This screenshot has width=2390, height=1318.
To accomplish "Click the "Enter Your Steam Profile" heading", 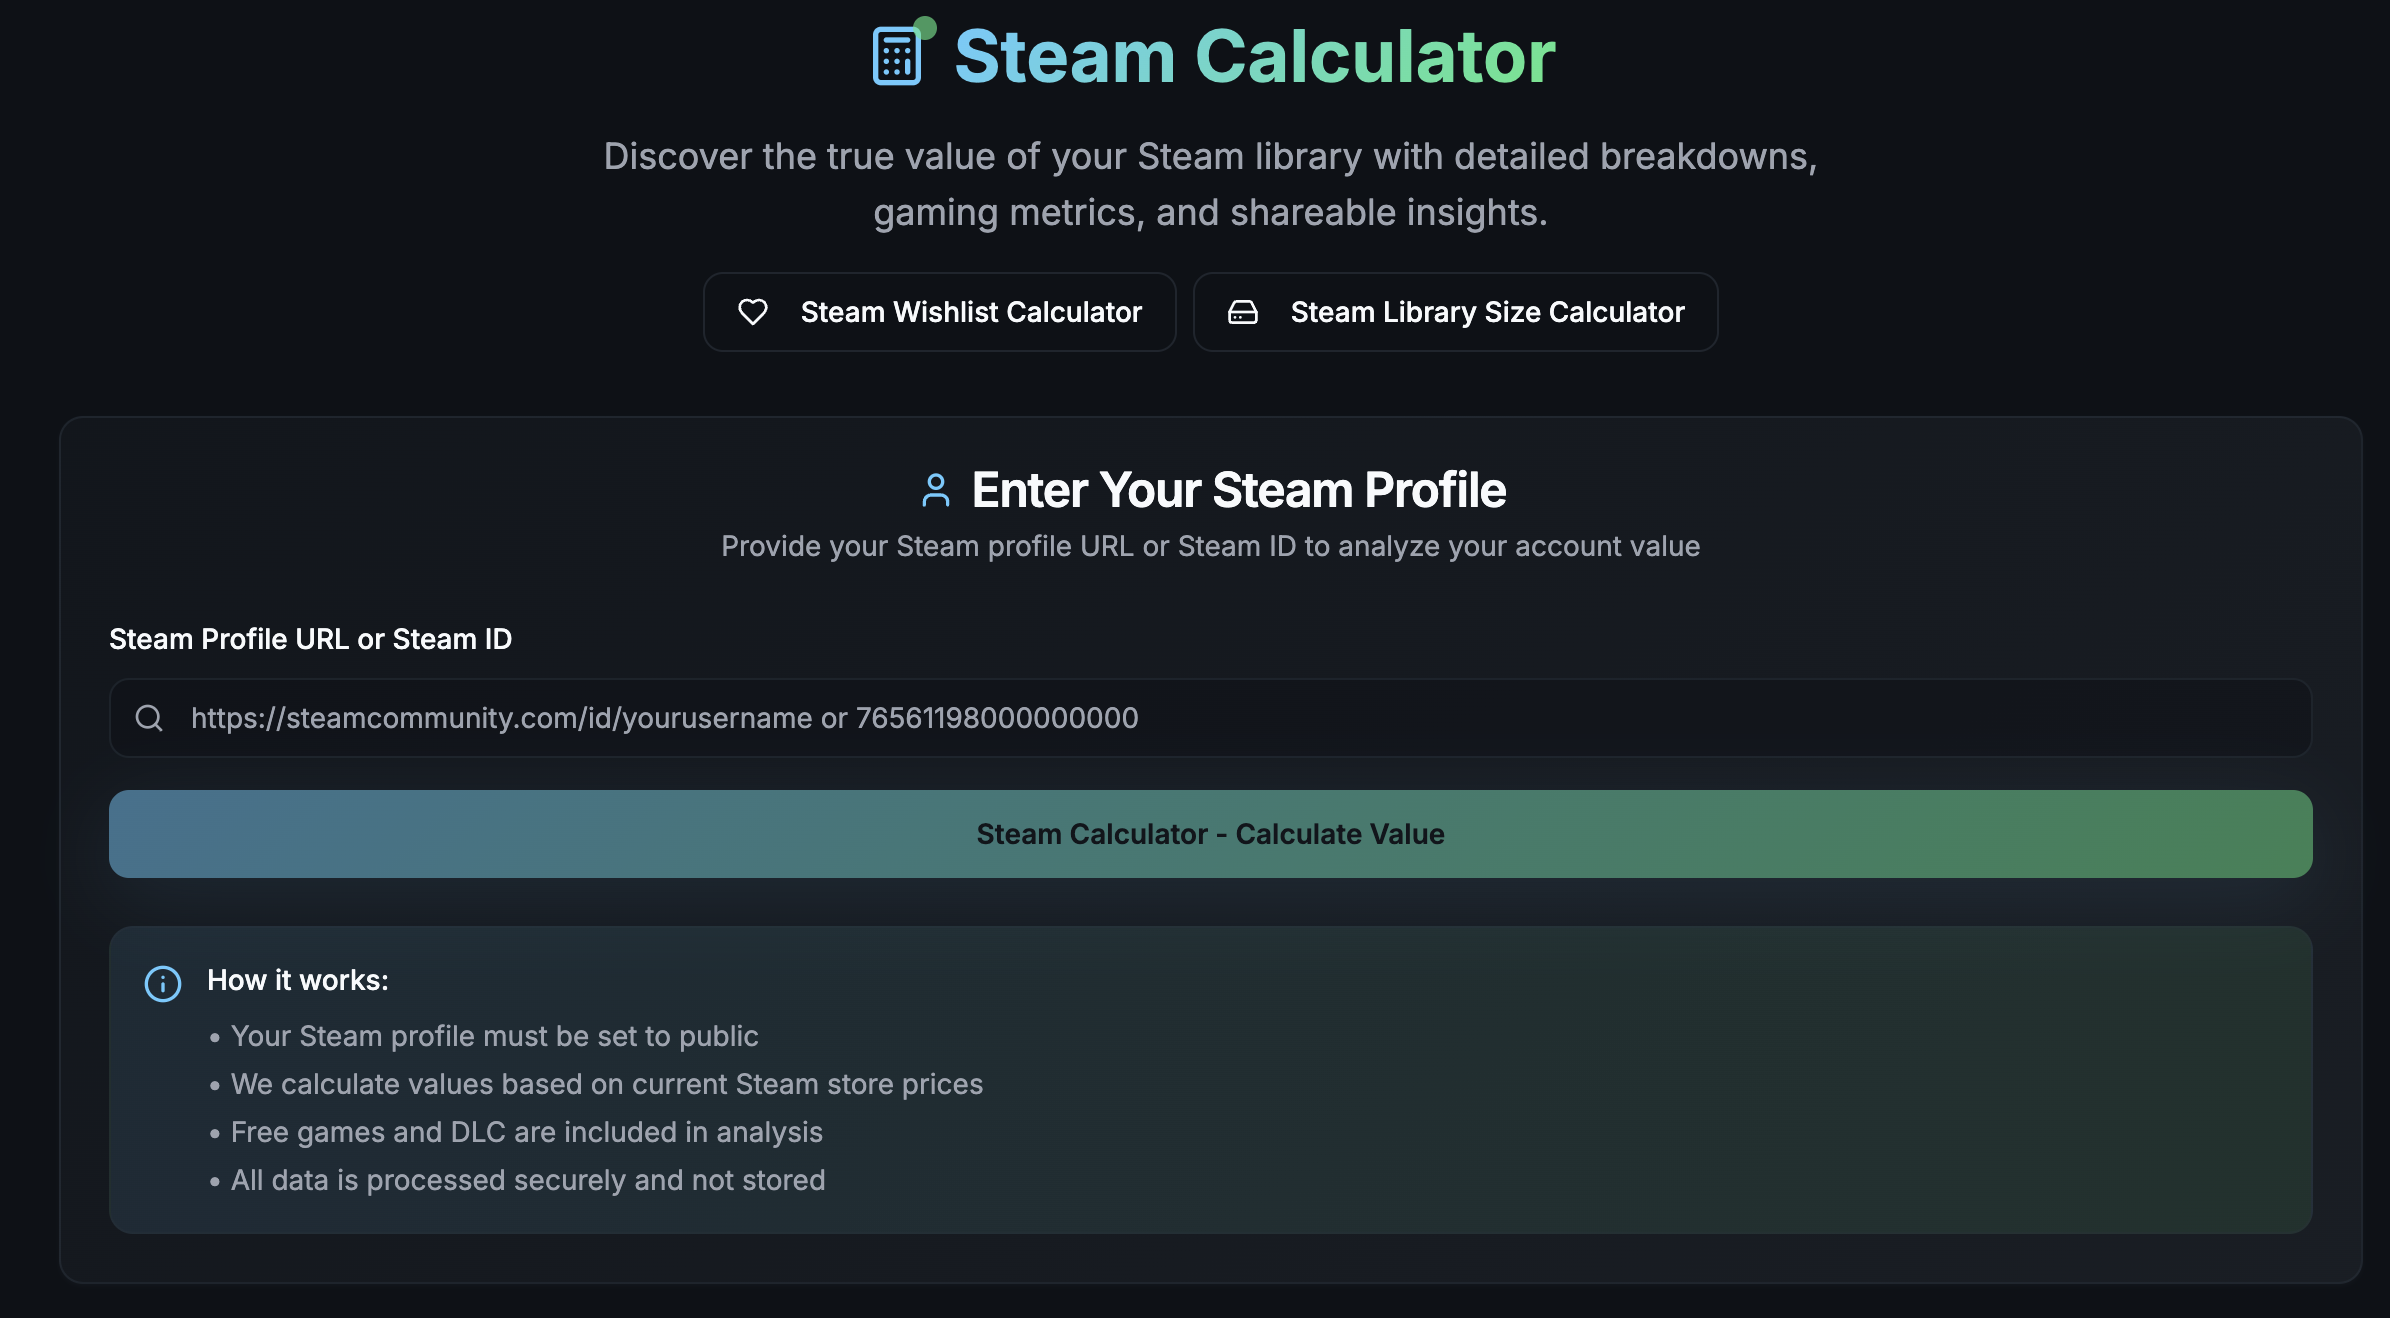I will [x=1238, y=490].
